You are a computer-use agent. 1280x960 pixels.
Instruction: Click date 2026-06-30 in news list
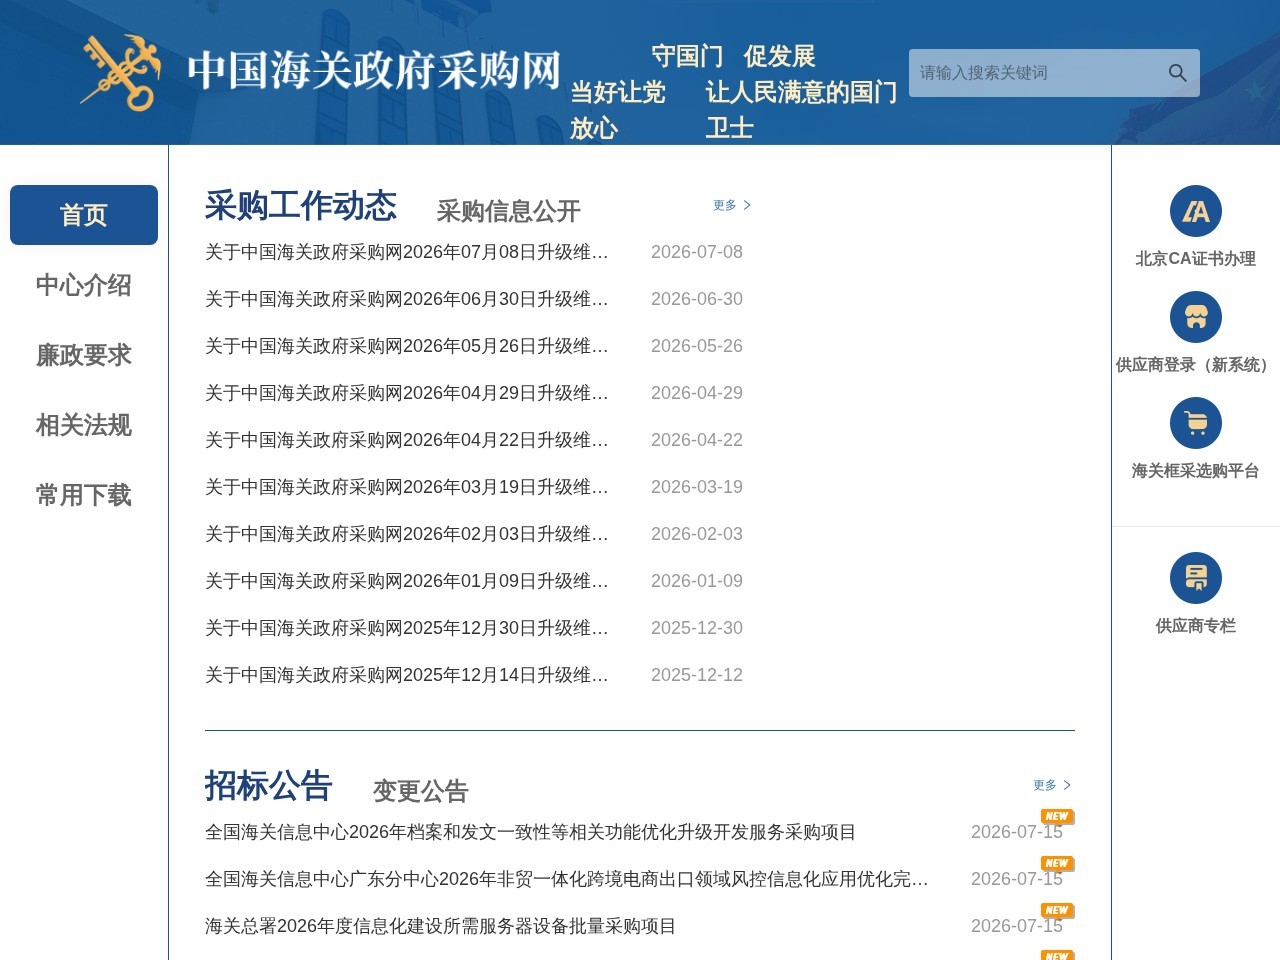pos(697,299)
